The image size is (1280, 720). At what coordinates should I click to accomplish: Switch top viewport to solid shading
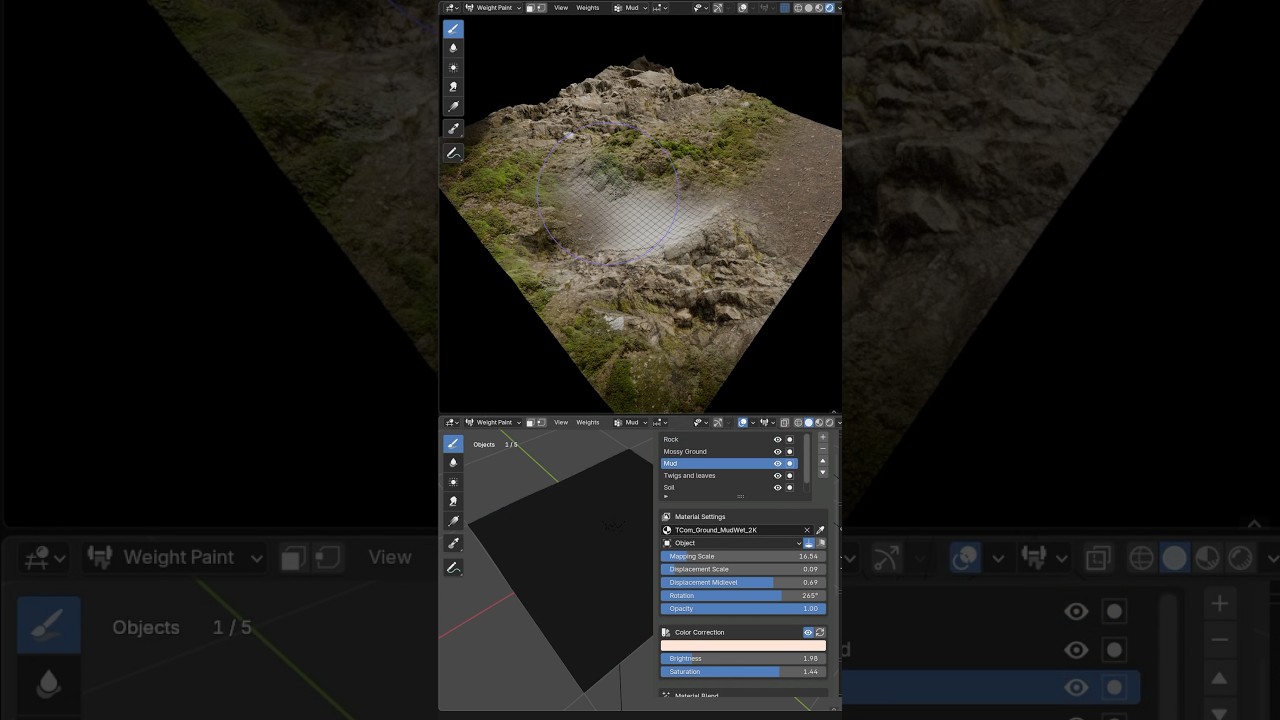pos(808,7)
